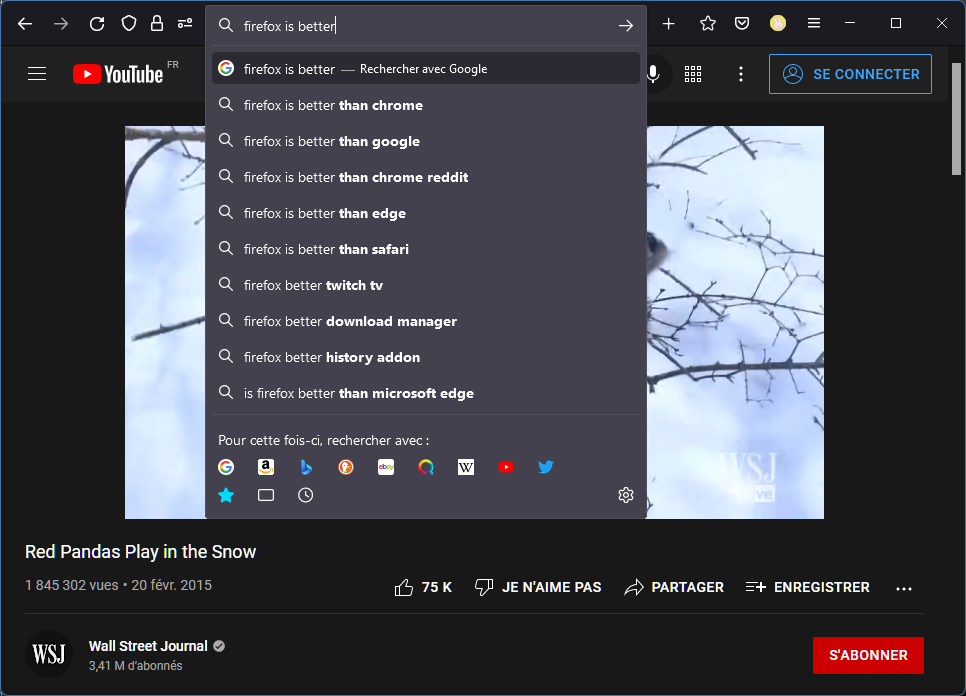This screenshot has height=696, width=966.
Task: Open YouTube's three-dot settings menu
Action: [x=740, y=74]
